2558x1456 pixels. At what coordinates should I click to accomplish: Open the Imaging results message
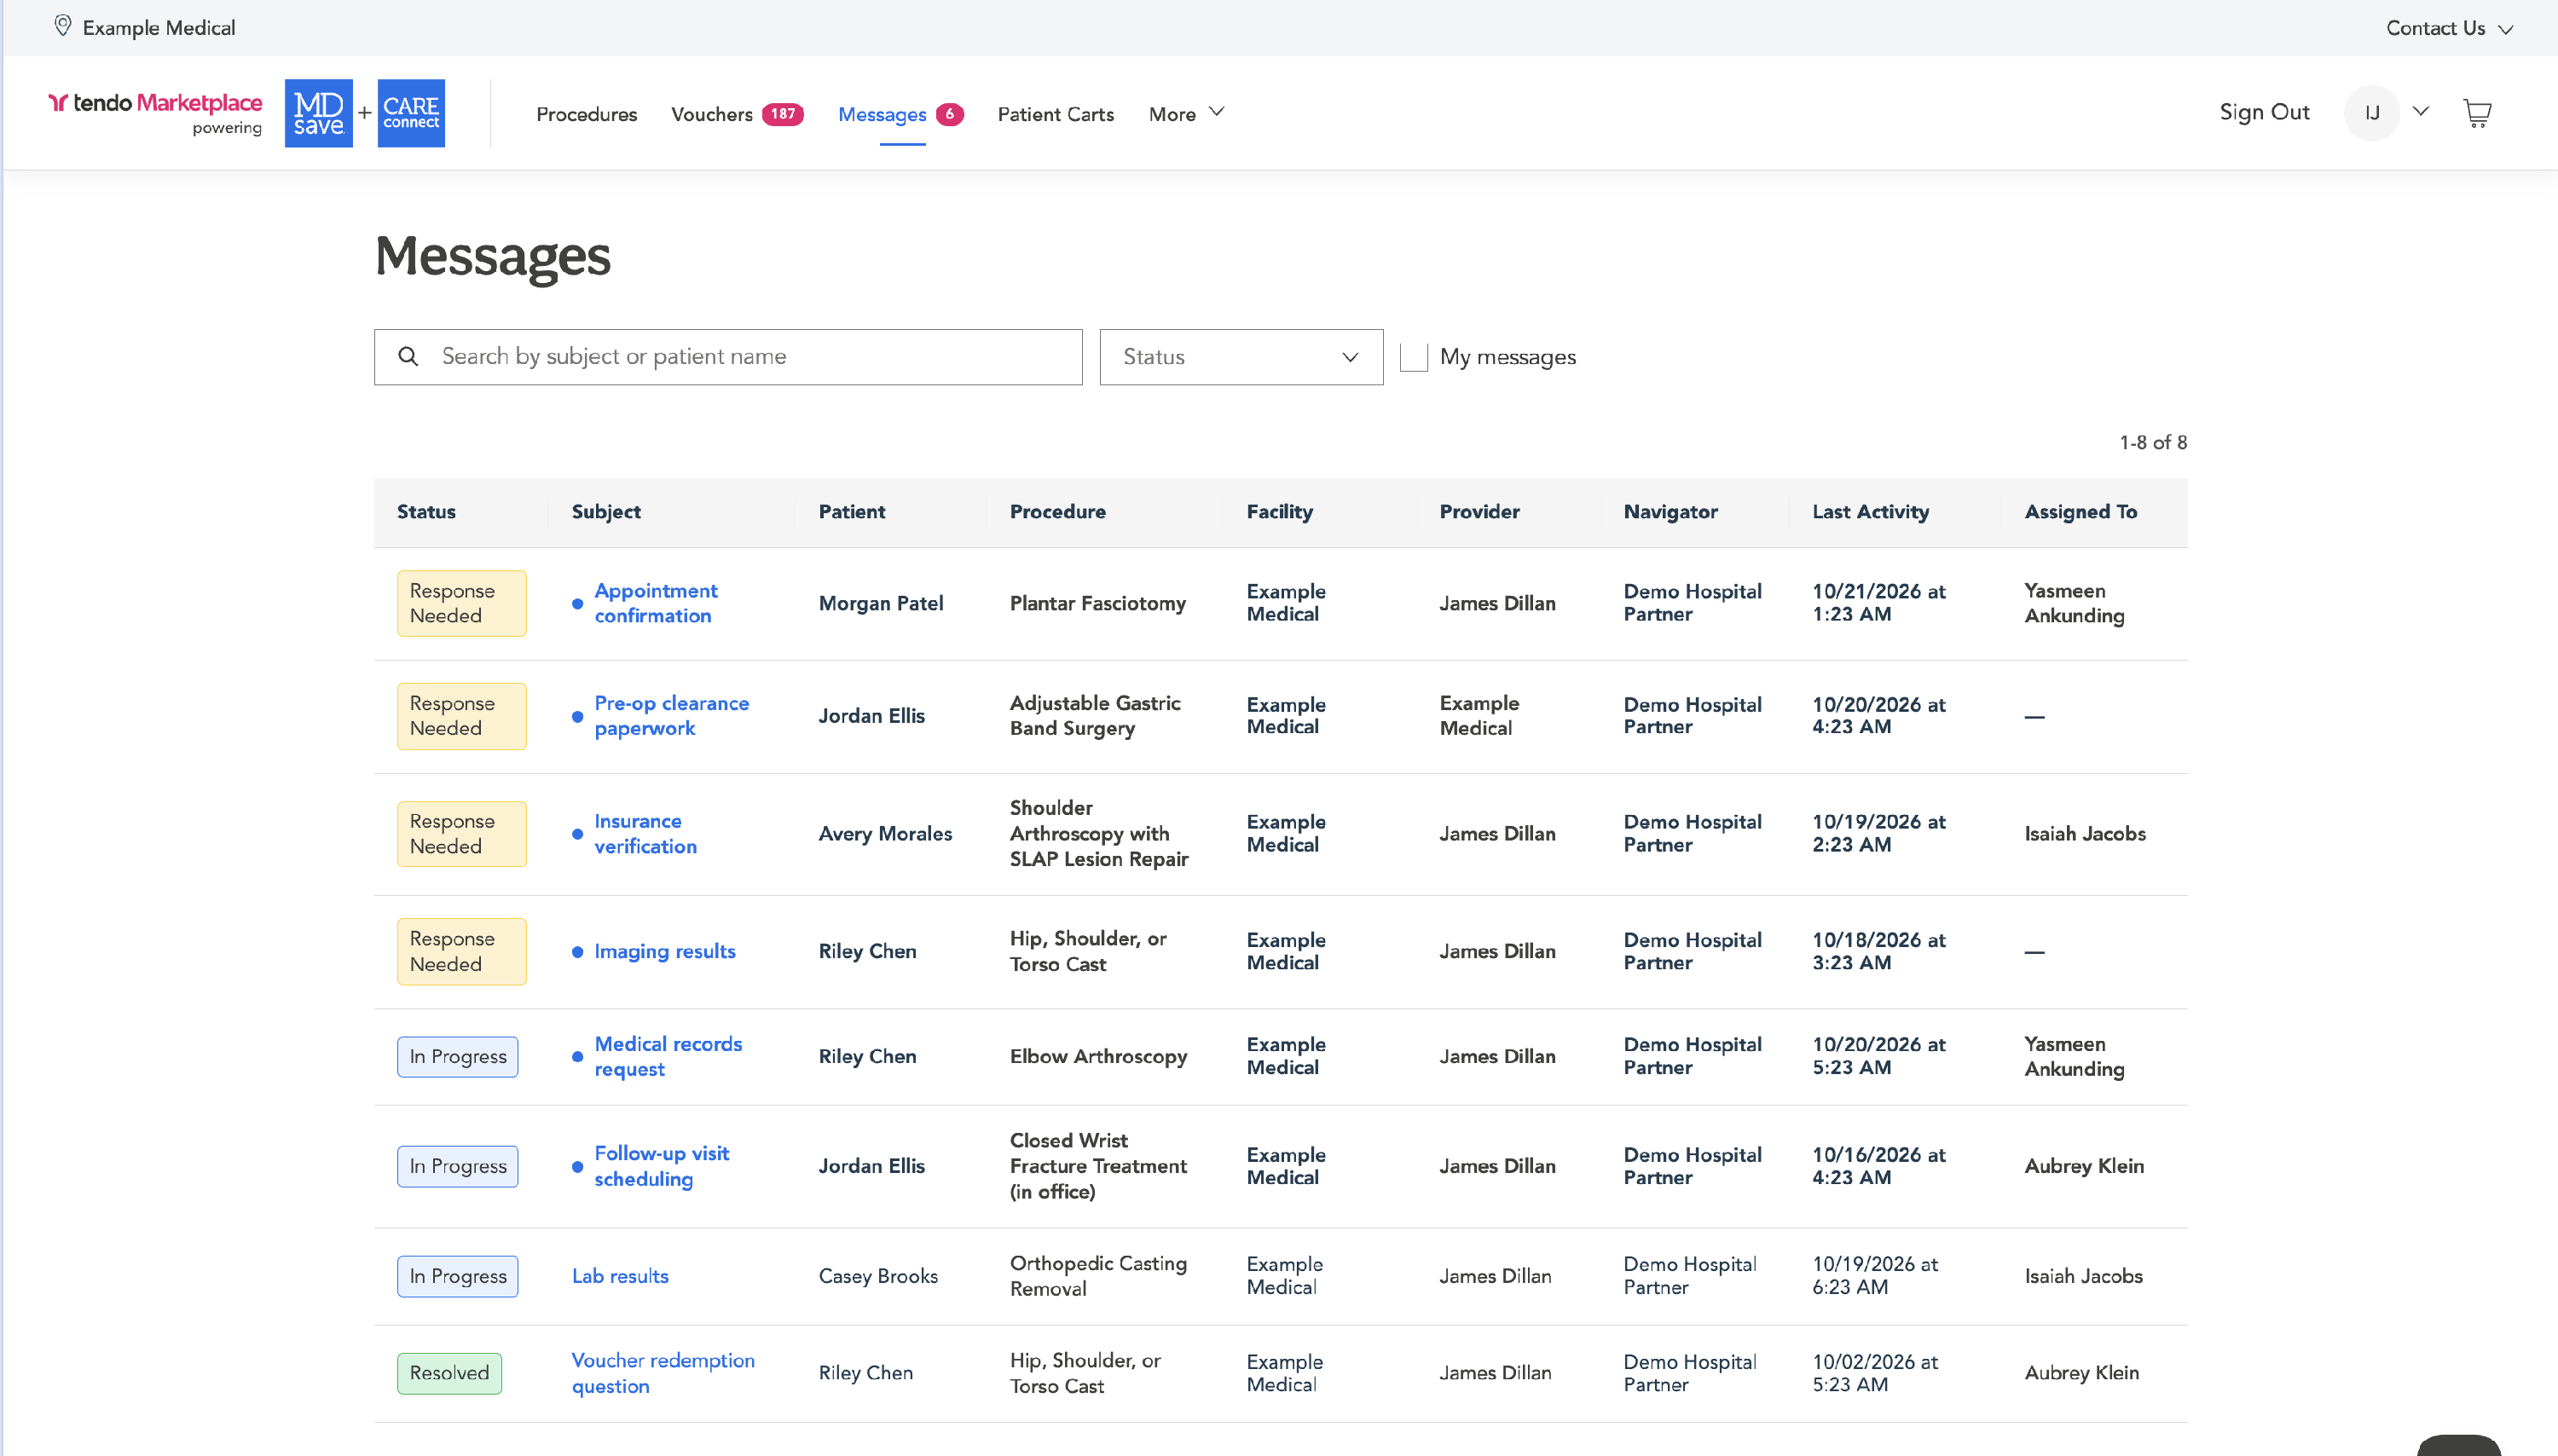(664, 951)
